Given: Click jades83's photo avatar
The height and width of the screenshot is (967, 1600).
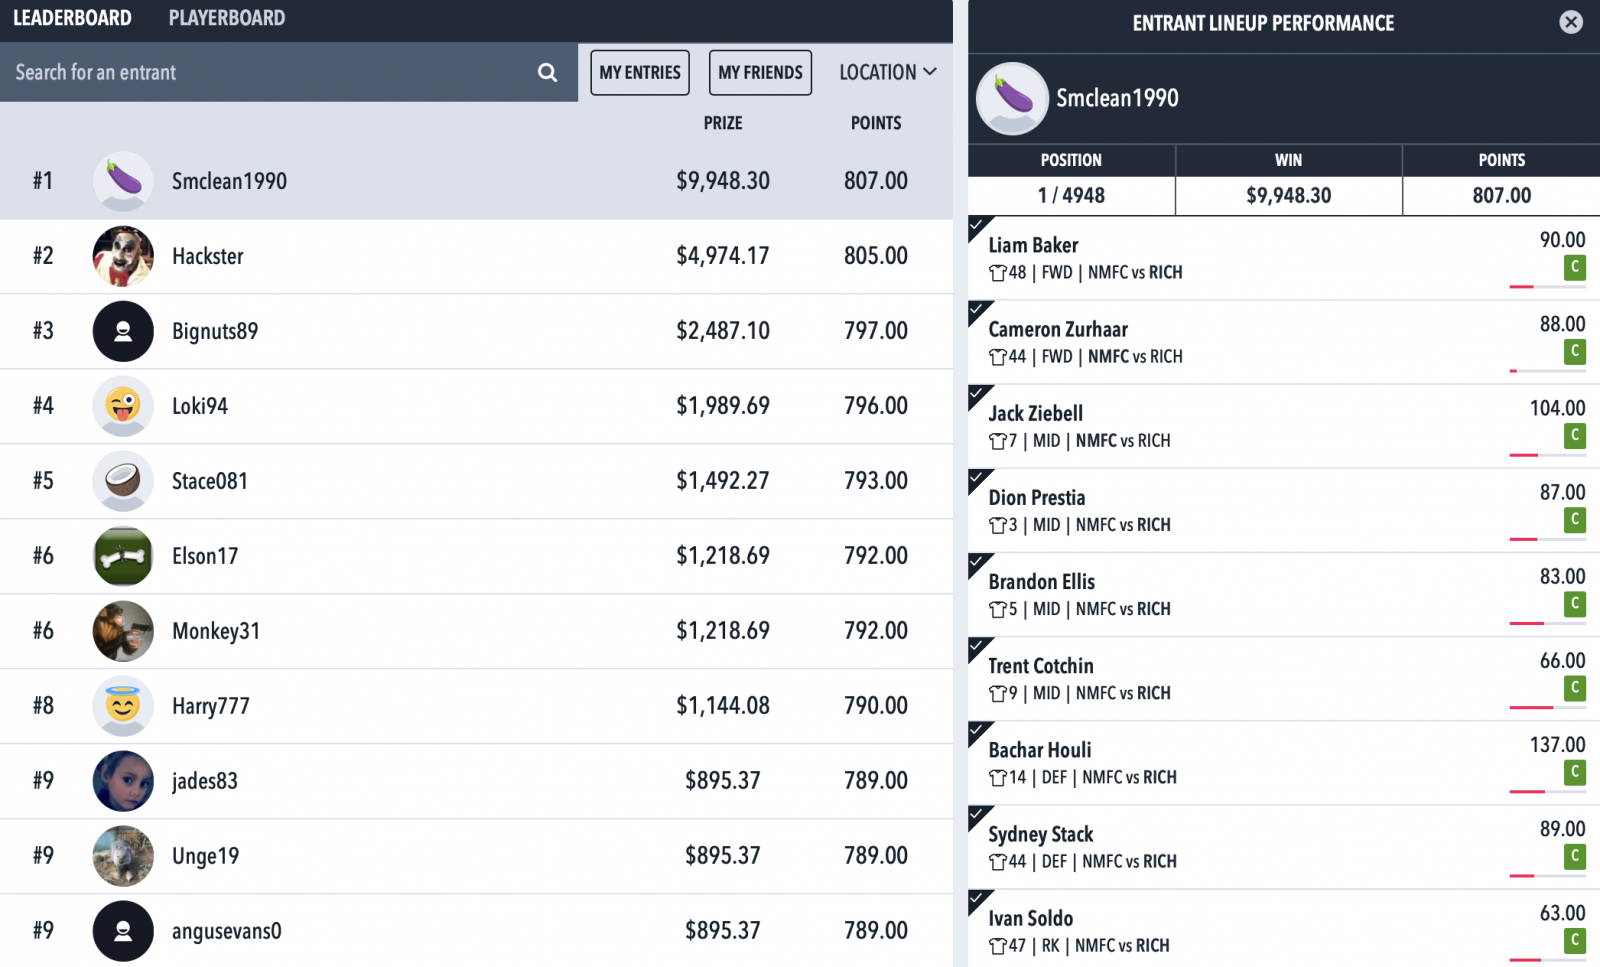Looking at the screenshot, I should point(123,781).
